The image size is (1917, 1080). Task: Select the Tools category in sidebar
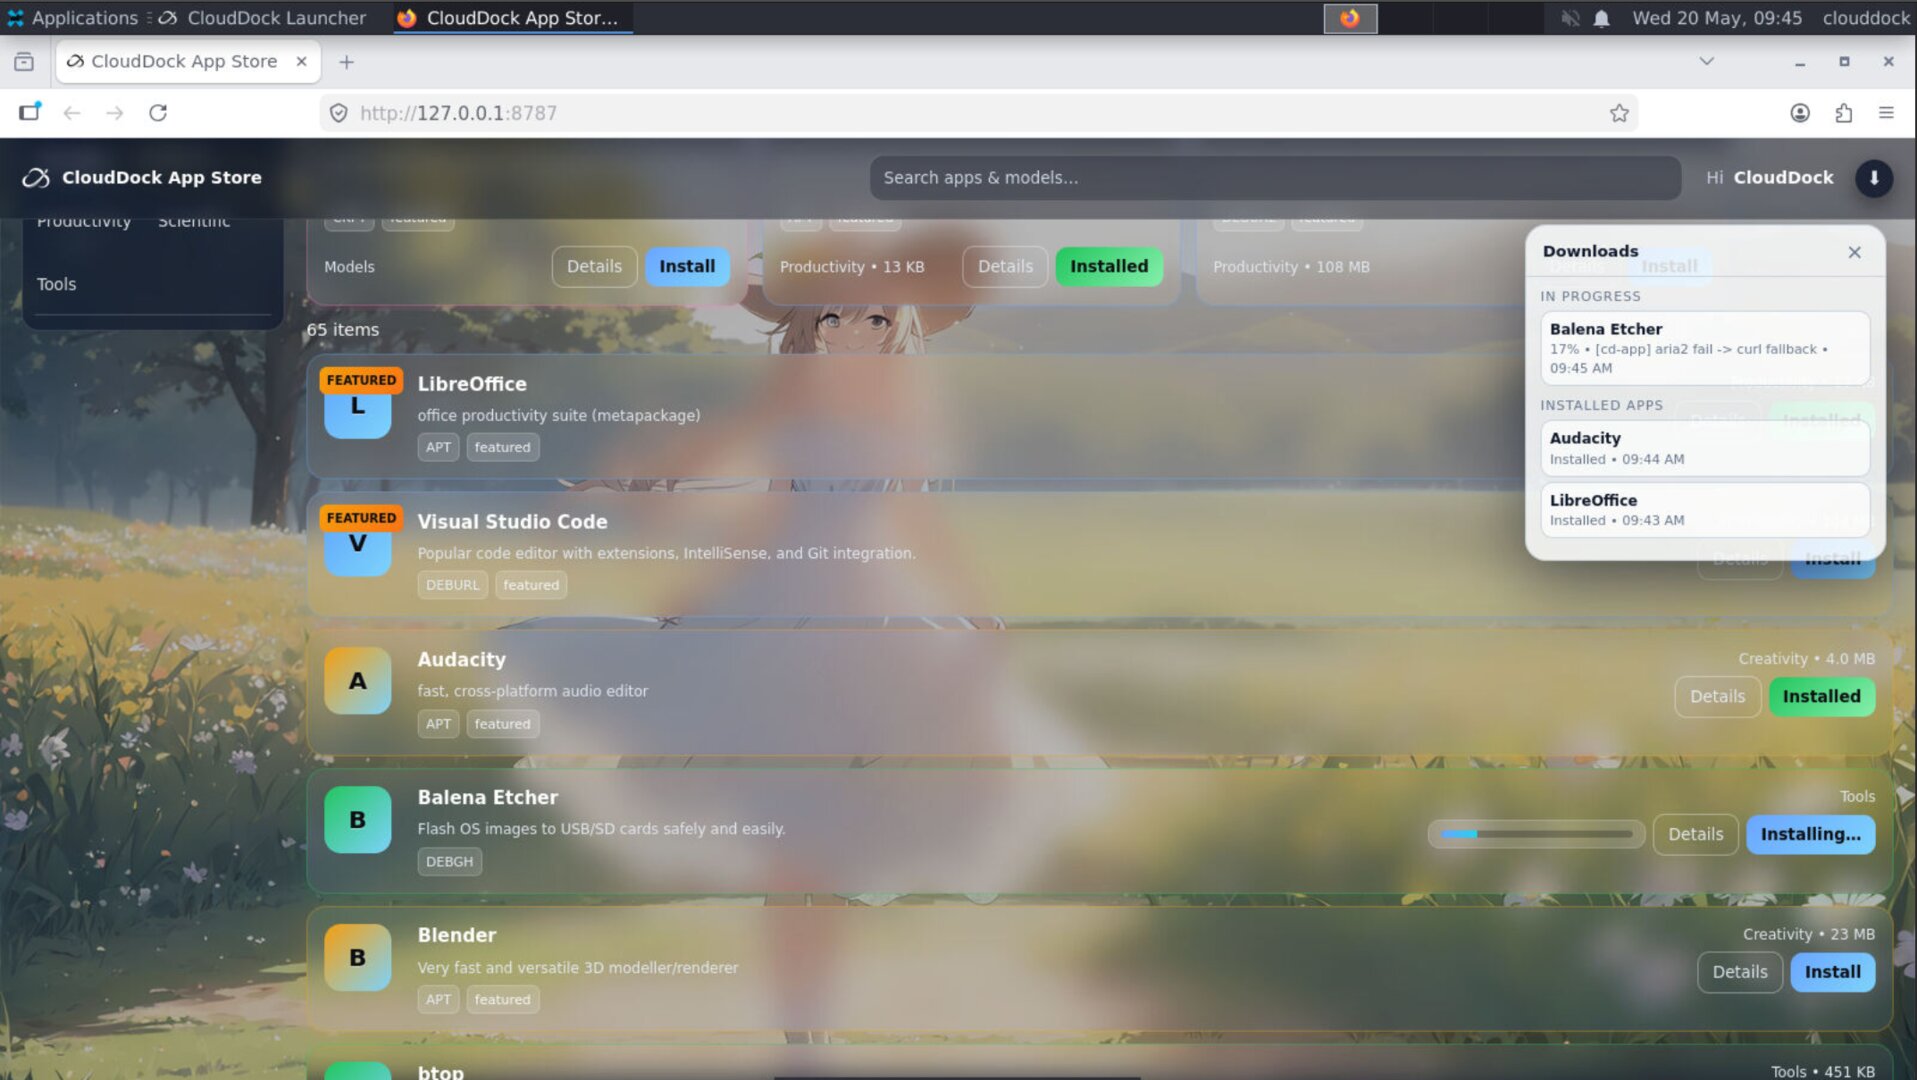coord(57,284)
